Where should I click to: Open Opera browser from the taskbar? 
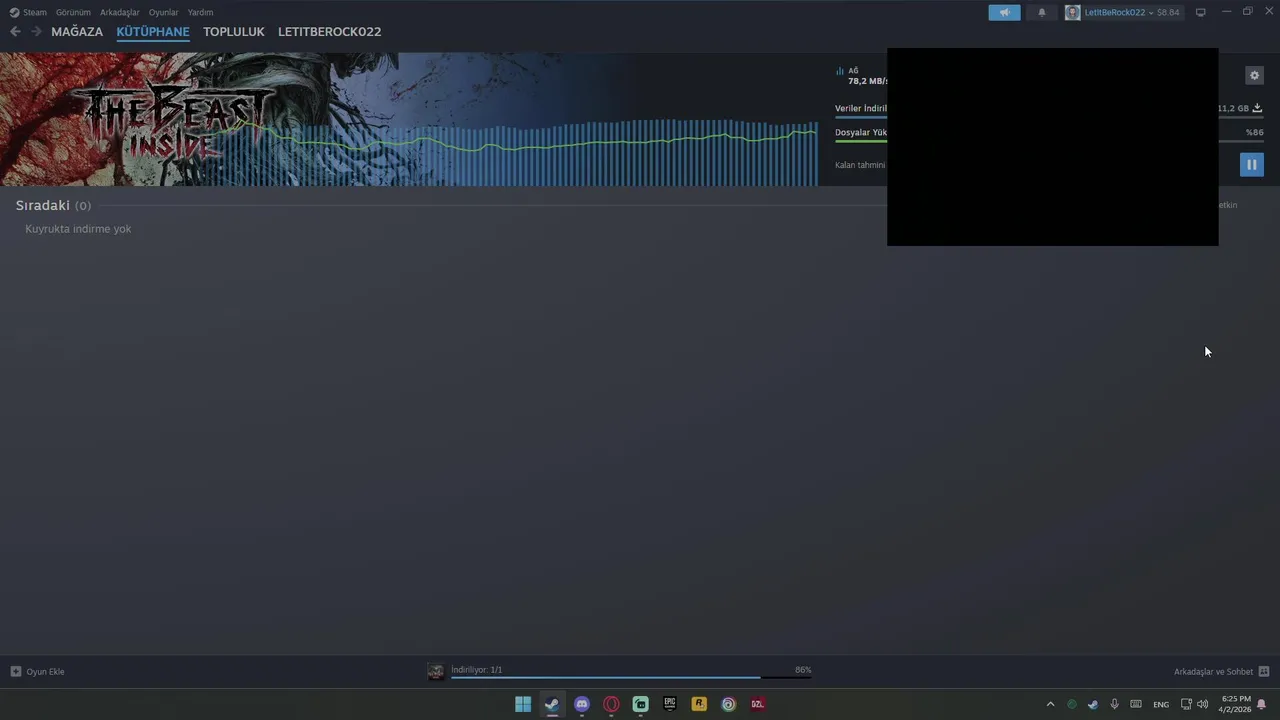click(x=611, y=704)
